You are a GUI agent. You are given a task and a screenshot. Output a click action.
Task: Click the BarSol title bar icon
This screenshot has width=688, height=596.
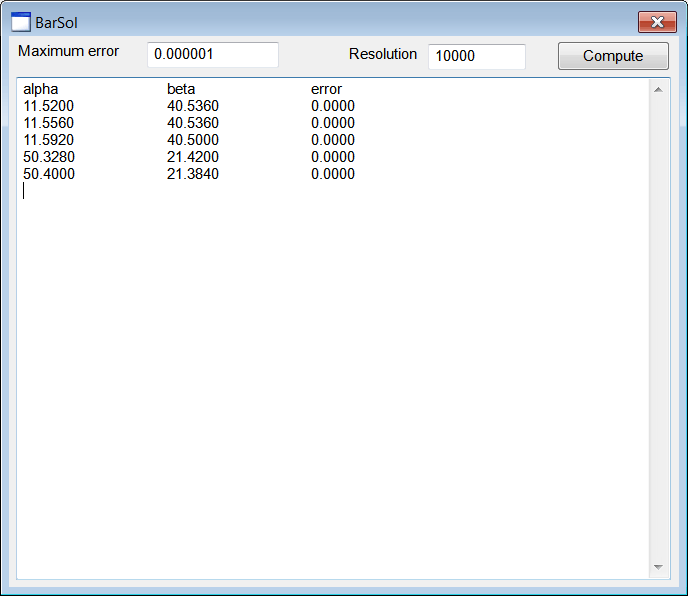click(21, 22)
